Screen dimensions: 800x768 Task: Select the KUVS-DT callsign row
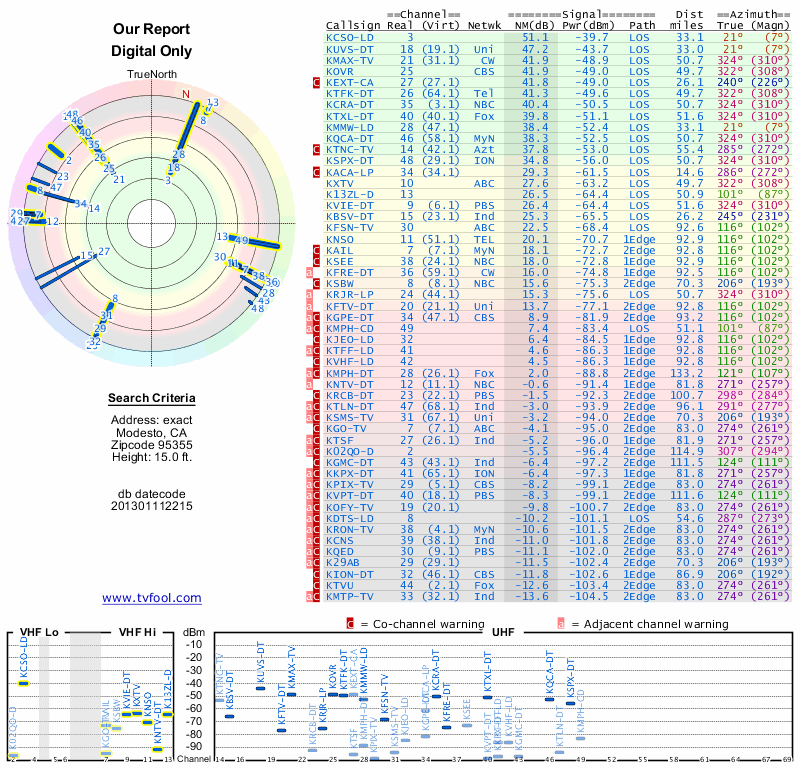(557, 49)
